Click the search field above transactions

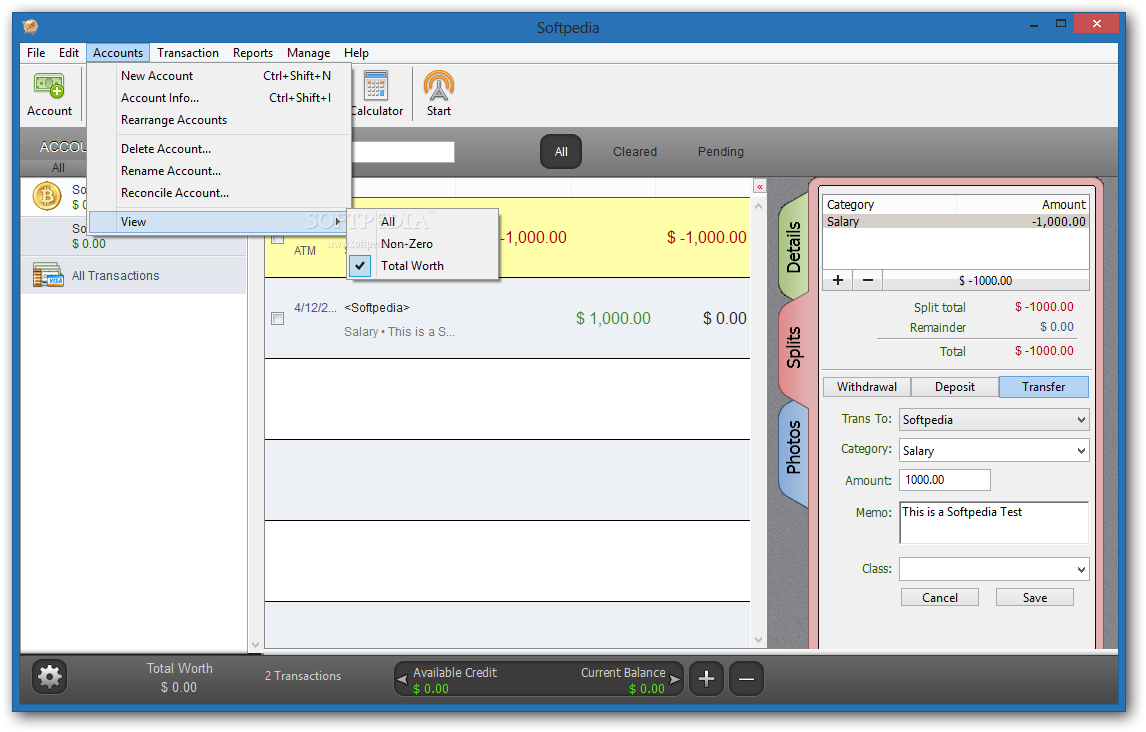tap(403, 152)
